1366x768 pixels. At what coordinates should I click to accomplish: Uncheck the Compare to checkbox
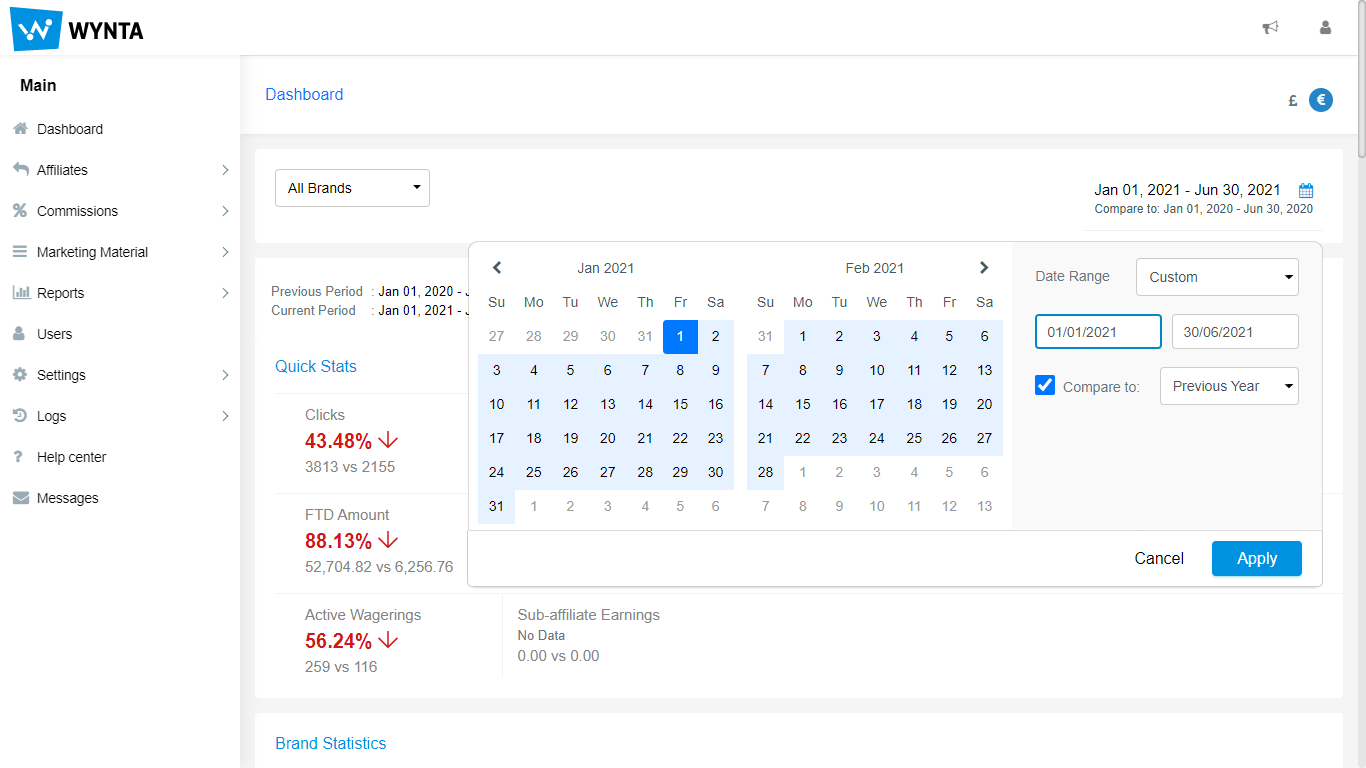coord(1045,385)
